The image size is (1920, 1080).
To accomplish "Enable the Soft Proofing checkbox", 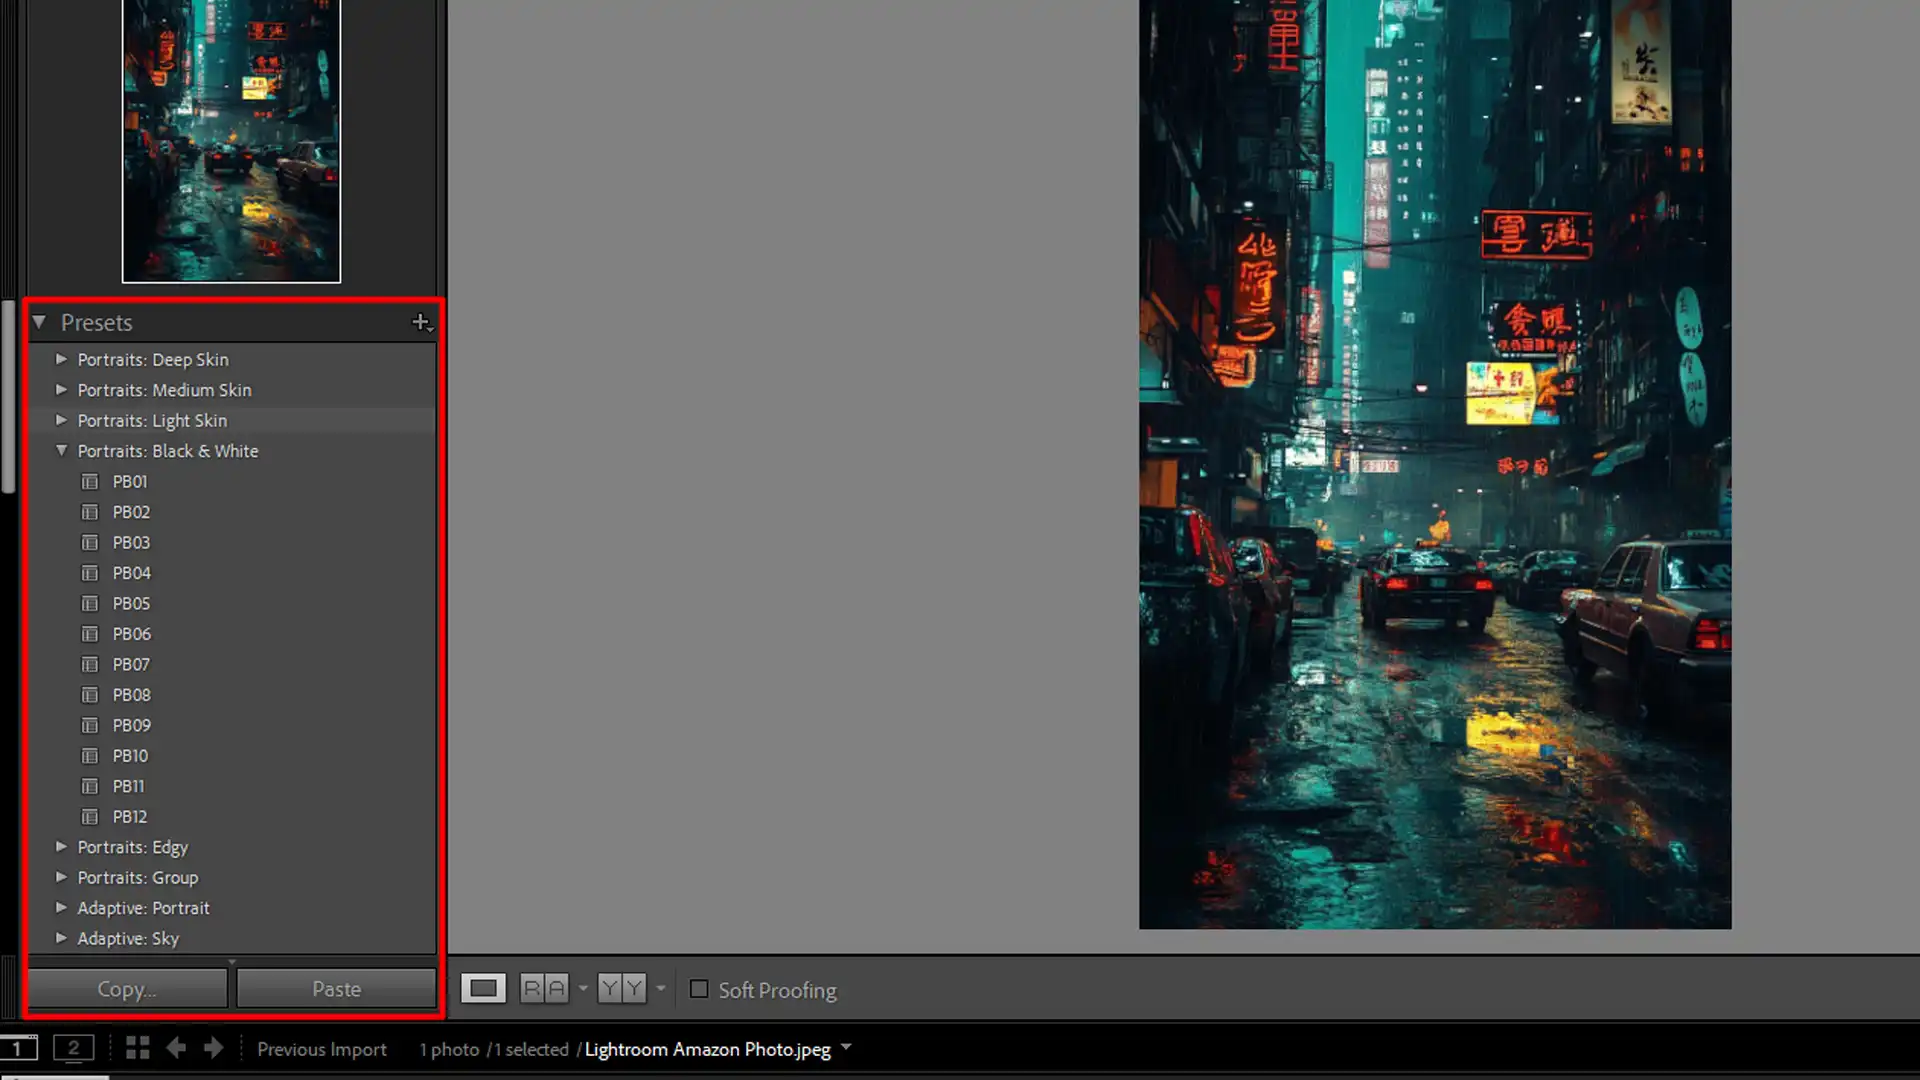I will (x=699, y=989).
